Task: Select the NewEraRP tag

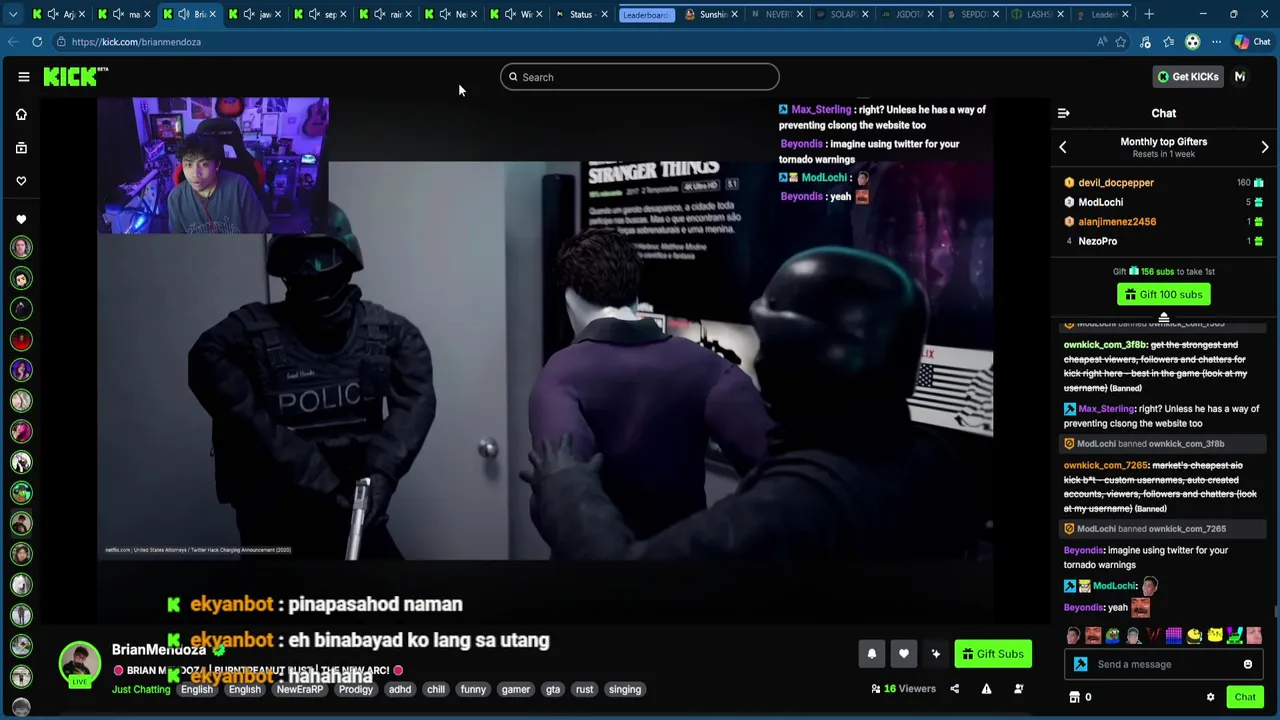Action: point(300,689)
